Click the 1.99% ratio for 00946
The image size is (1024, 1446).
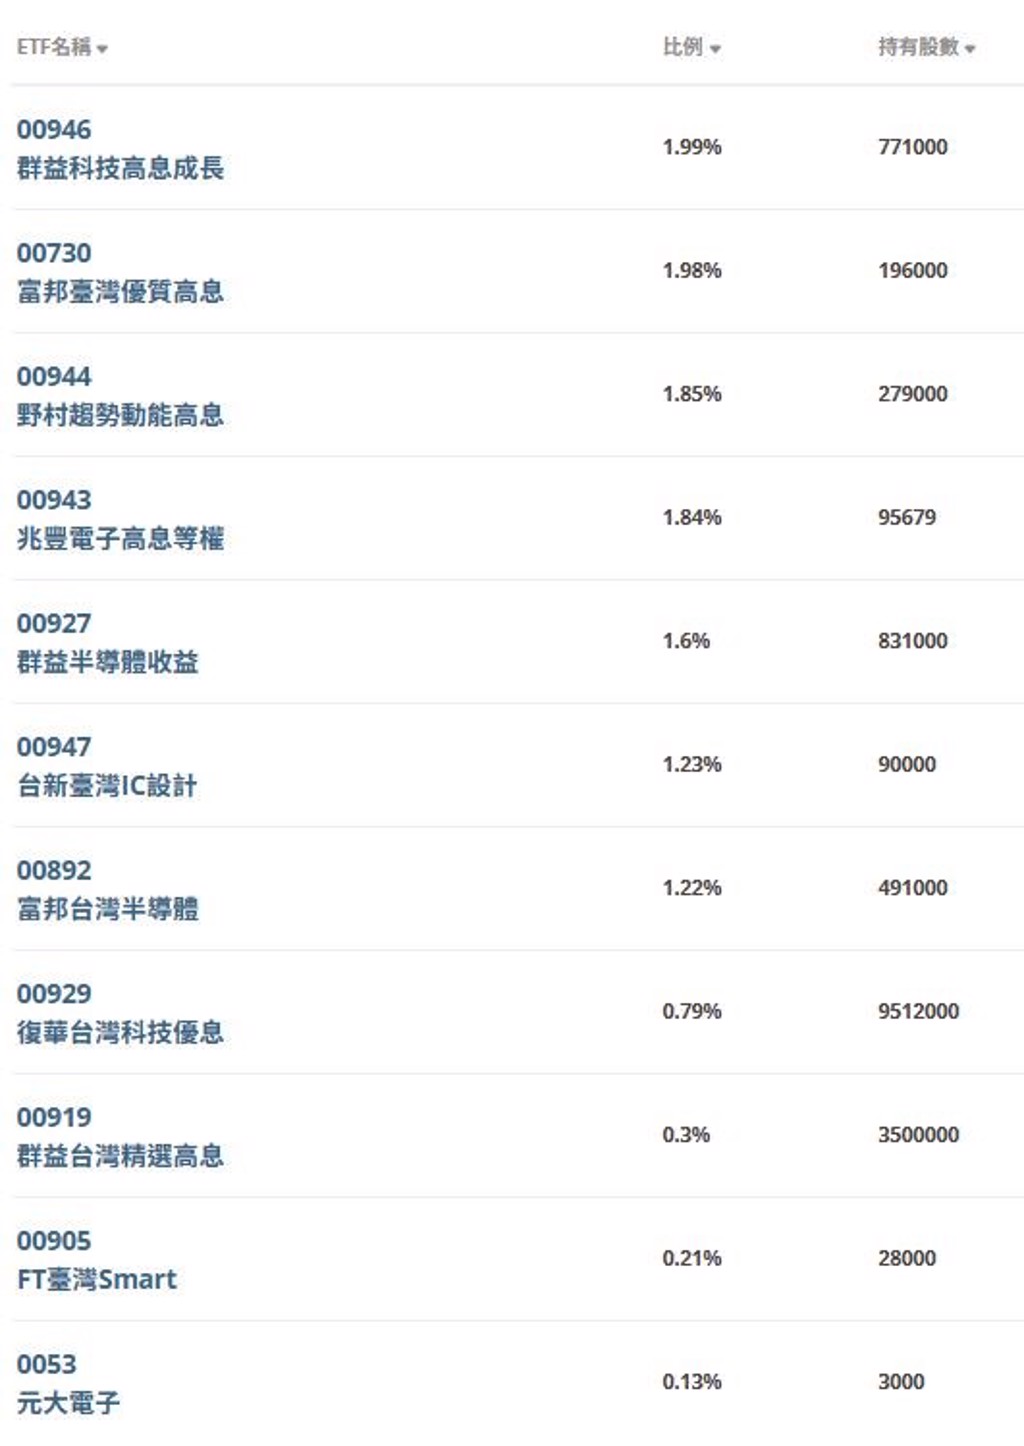click(692, 147)
